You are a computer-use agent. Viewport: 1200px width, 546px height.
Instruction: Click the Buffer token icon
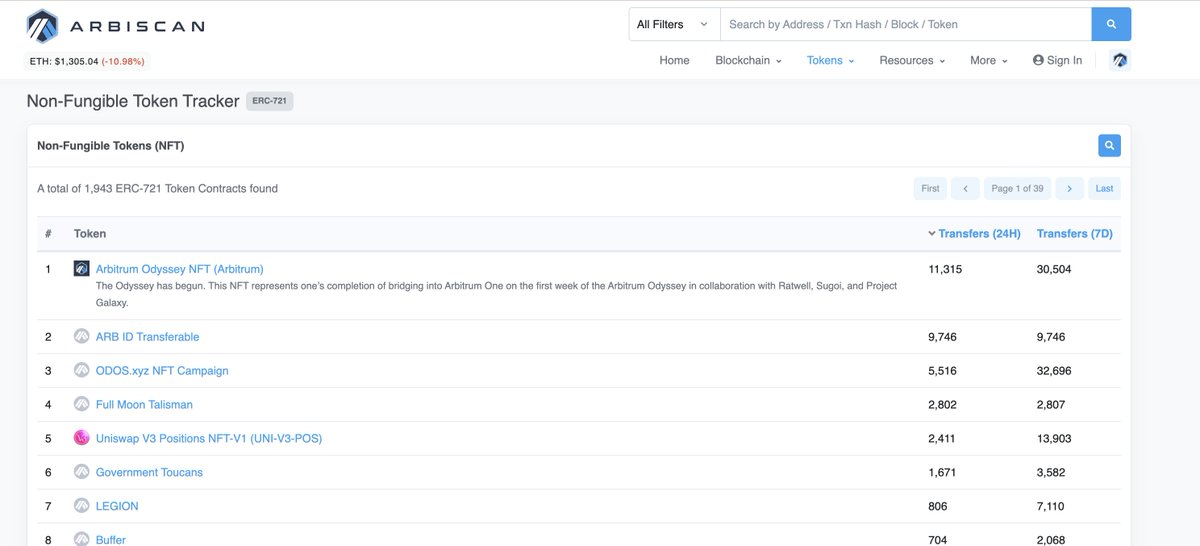tap(82, 539)
